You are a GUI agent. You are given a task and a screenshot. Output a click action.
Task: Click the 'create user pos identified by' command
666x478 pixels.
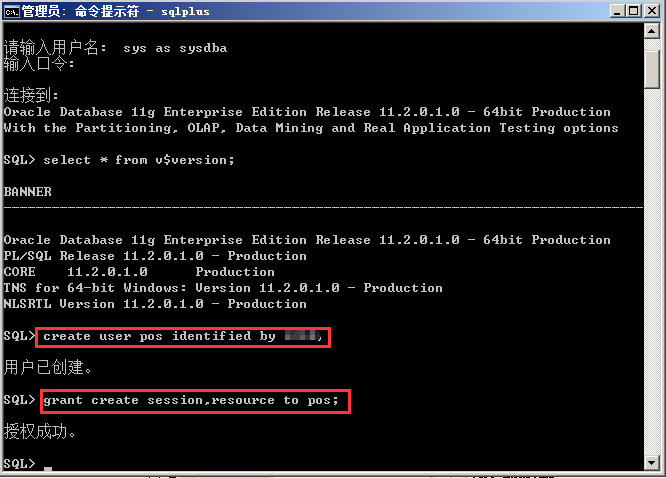[160, 337]
